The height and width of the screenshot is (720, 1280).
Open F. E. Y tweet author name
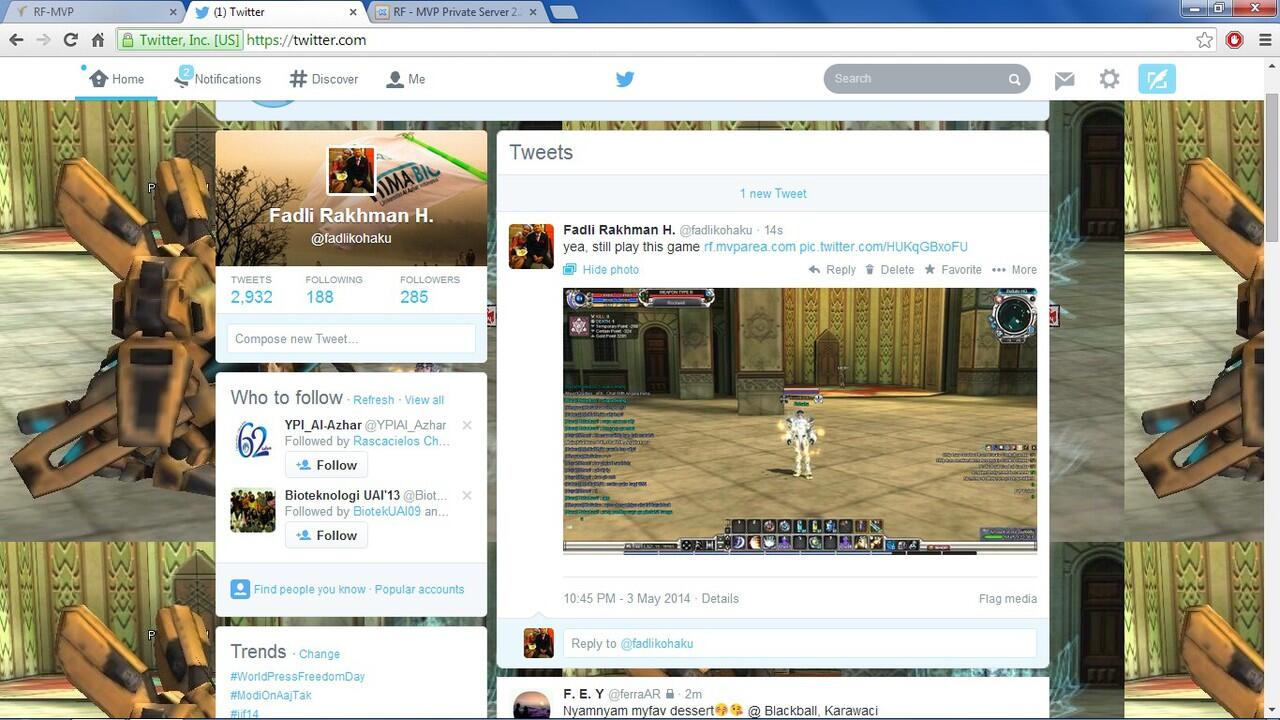[584, 693]
